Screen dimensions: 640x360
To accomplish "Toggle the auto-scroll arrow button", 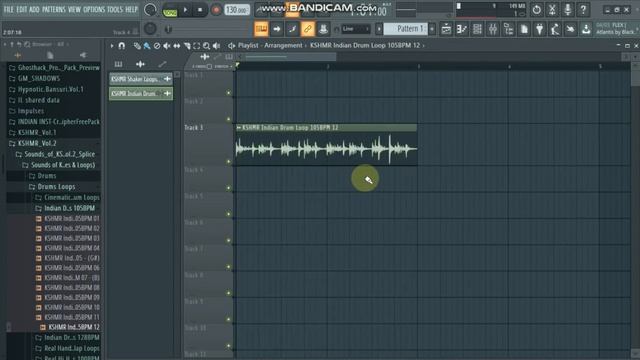I will click(x=277, y=29).
